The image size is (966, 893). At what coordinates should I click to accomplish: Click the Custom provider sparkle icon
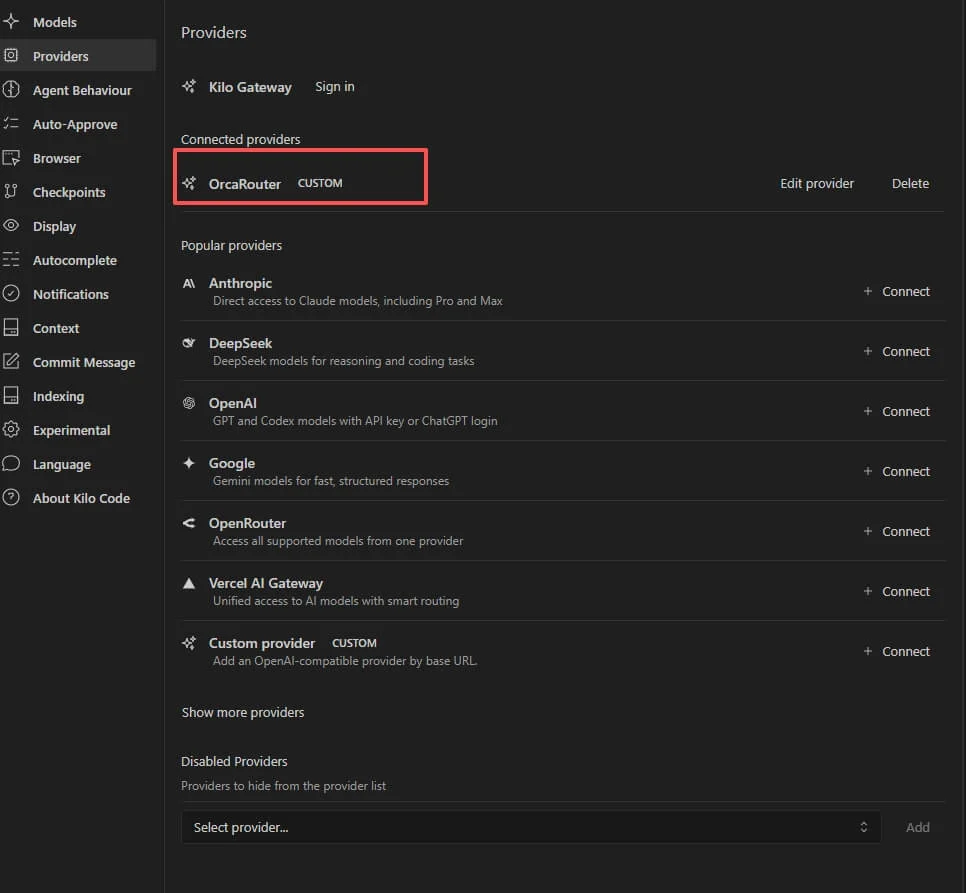point(189,643)
